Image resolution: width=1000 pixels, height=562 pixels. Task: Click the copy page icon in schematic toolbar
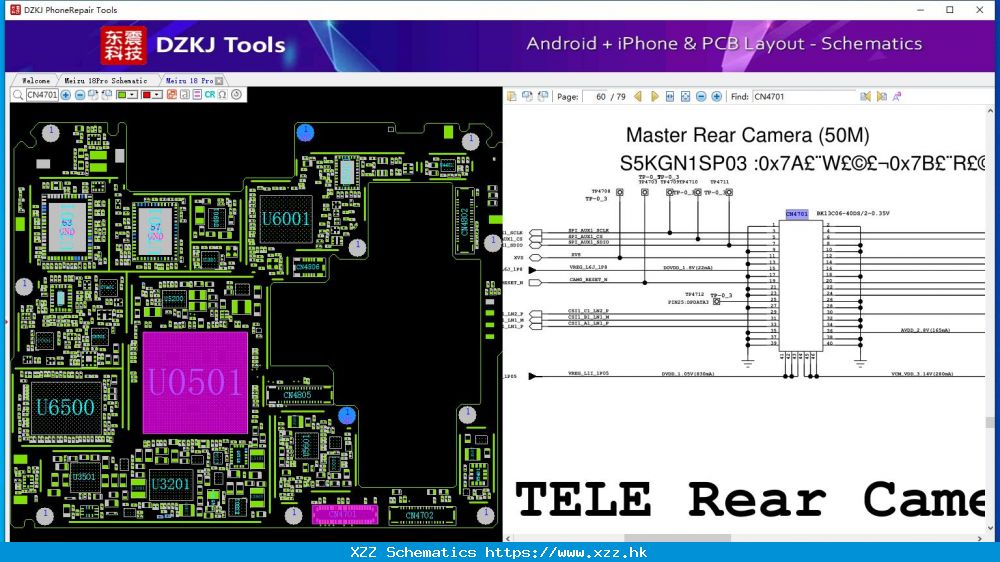(511, 96)
